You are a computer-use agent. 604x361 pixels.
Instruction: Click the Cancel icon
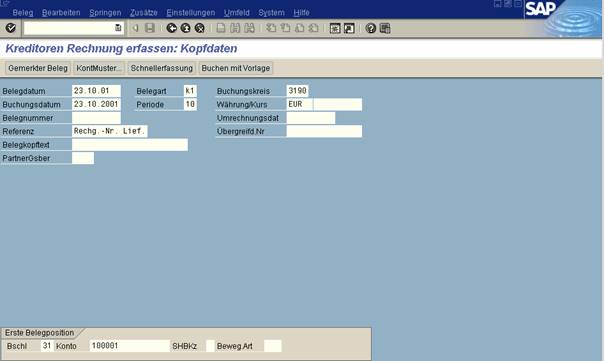pos(199,28)
